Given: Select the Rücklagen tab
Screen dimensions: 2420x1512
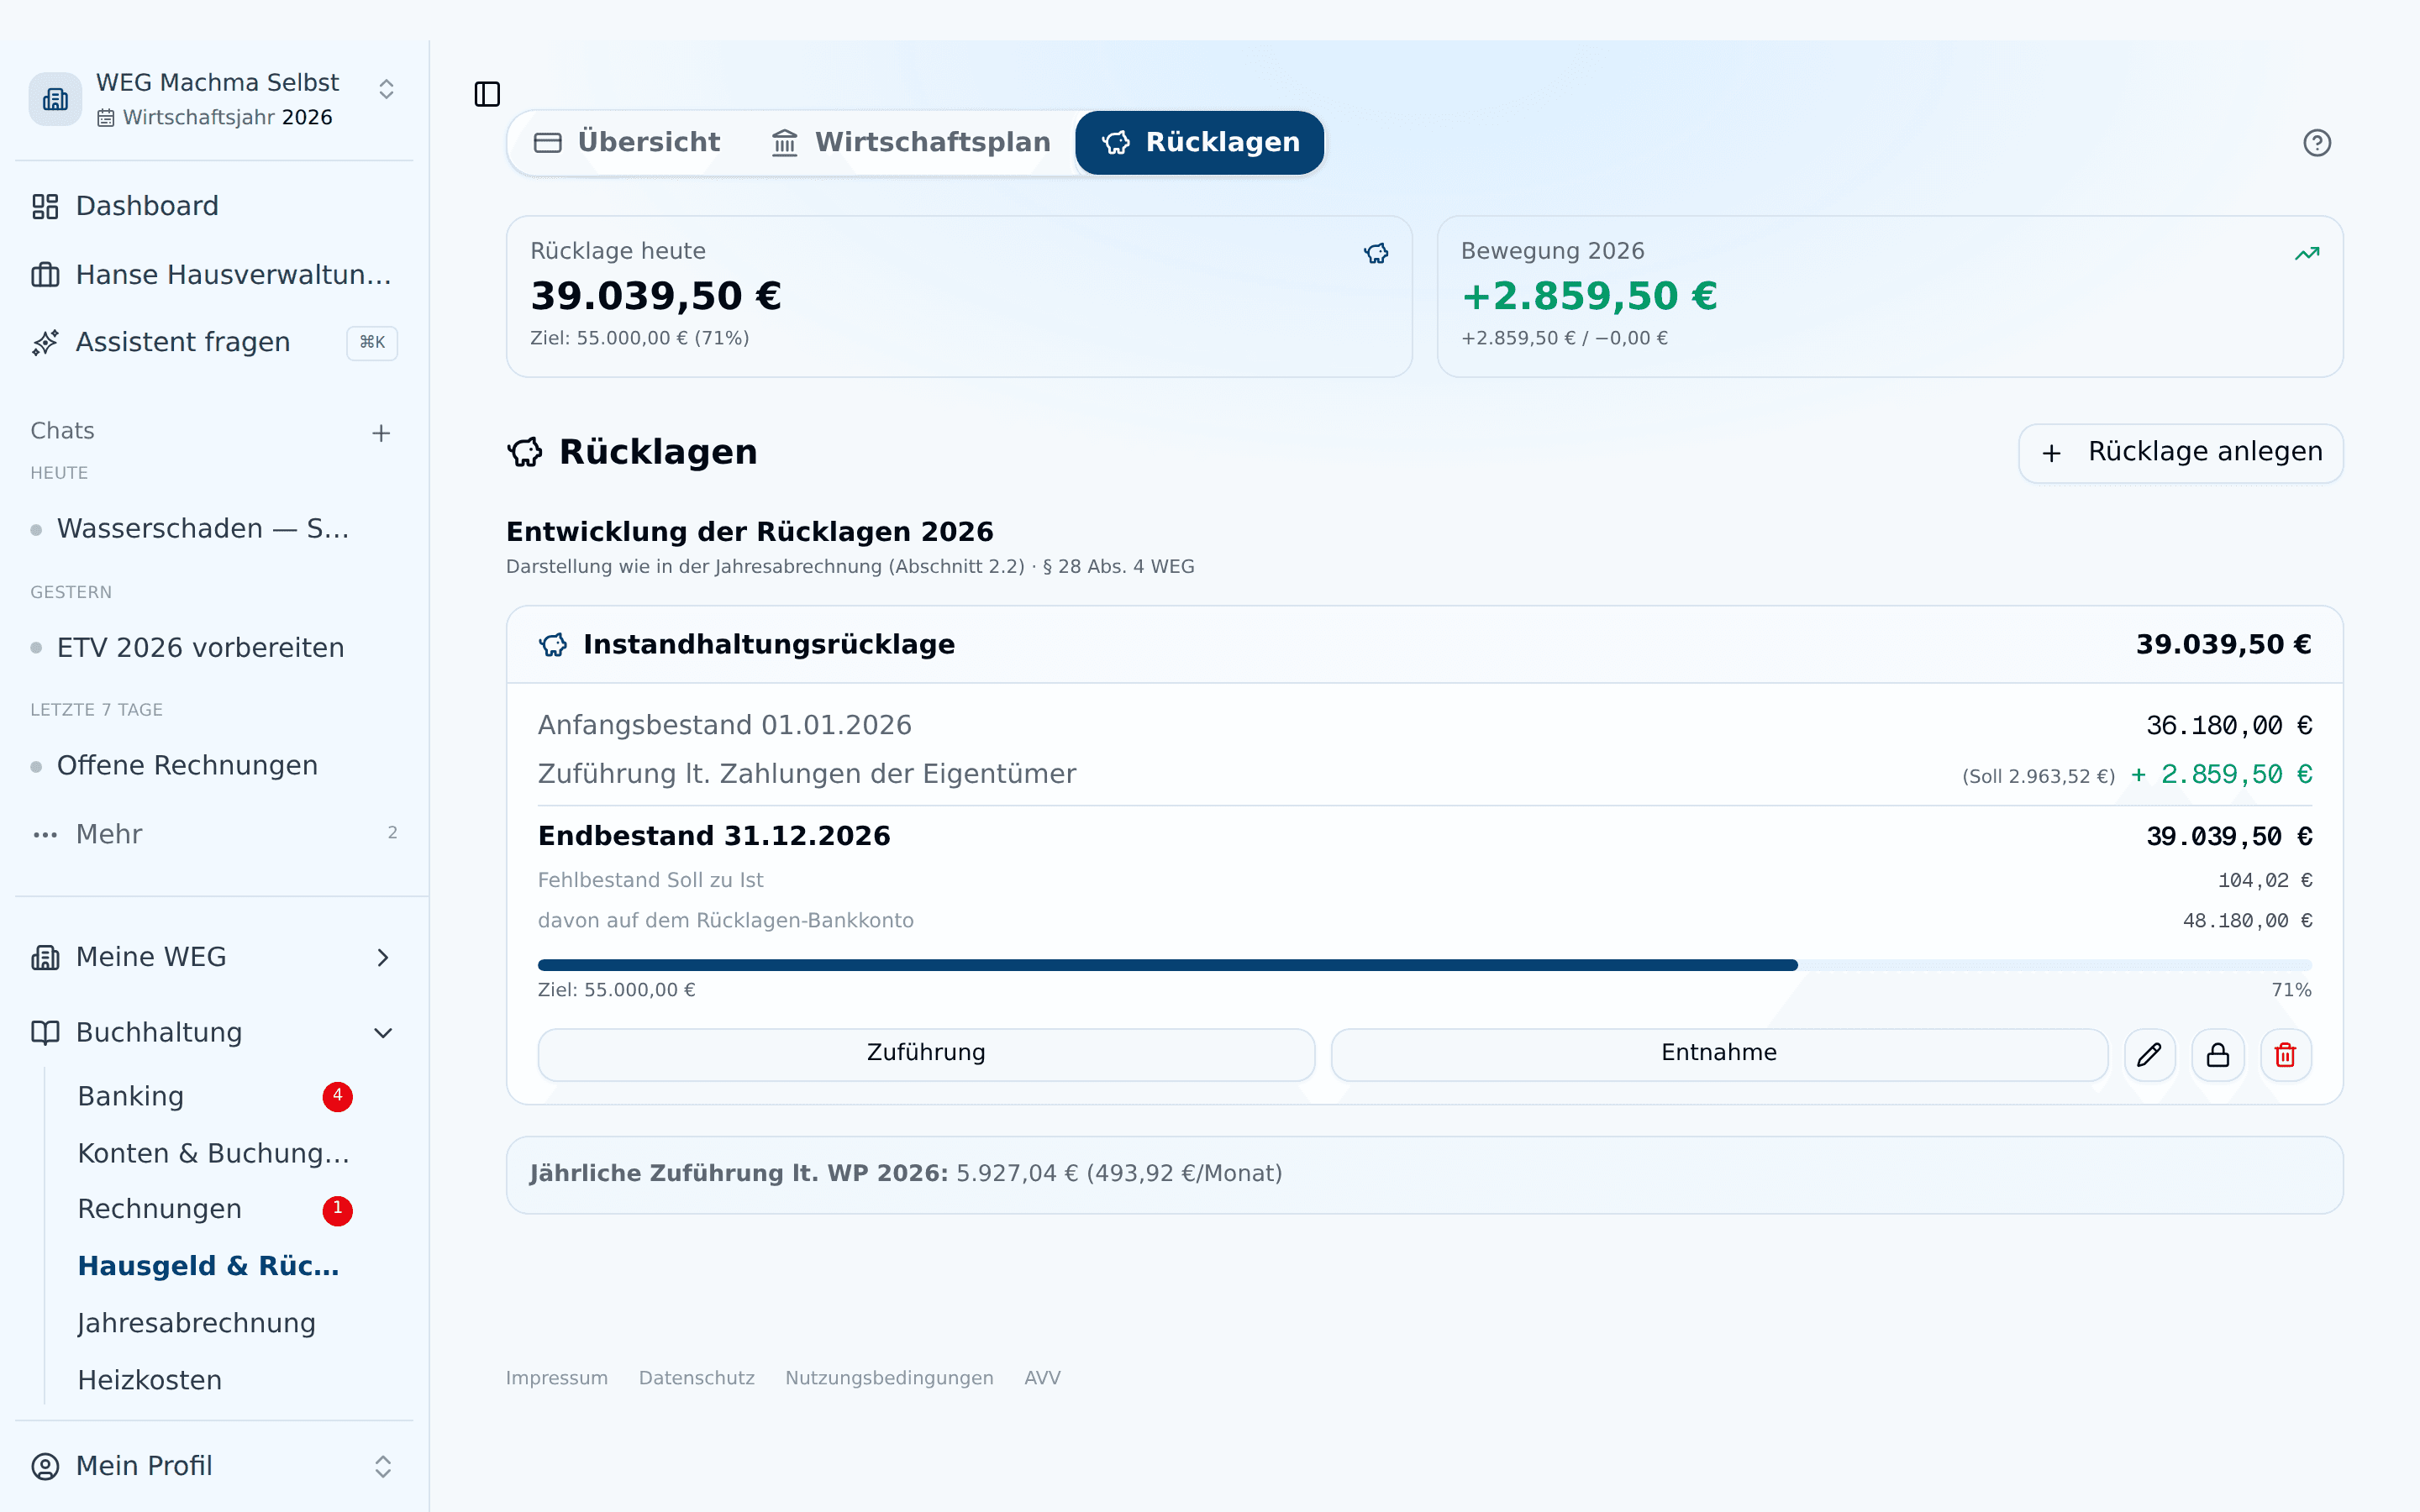Looking at the screenshot, I should pos(1200,143).
